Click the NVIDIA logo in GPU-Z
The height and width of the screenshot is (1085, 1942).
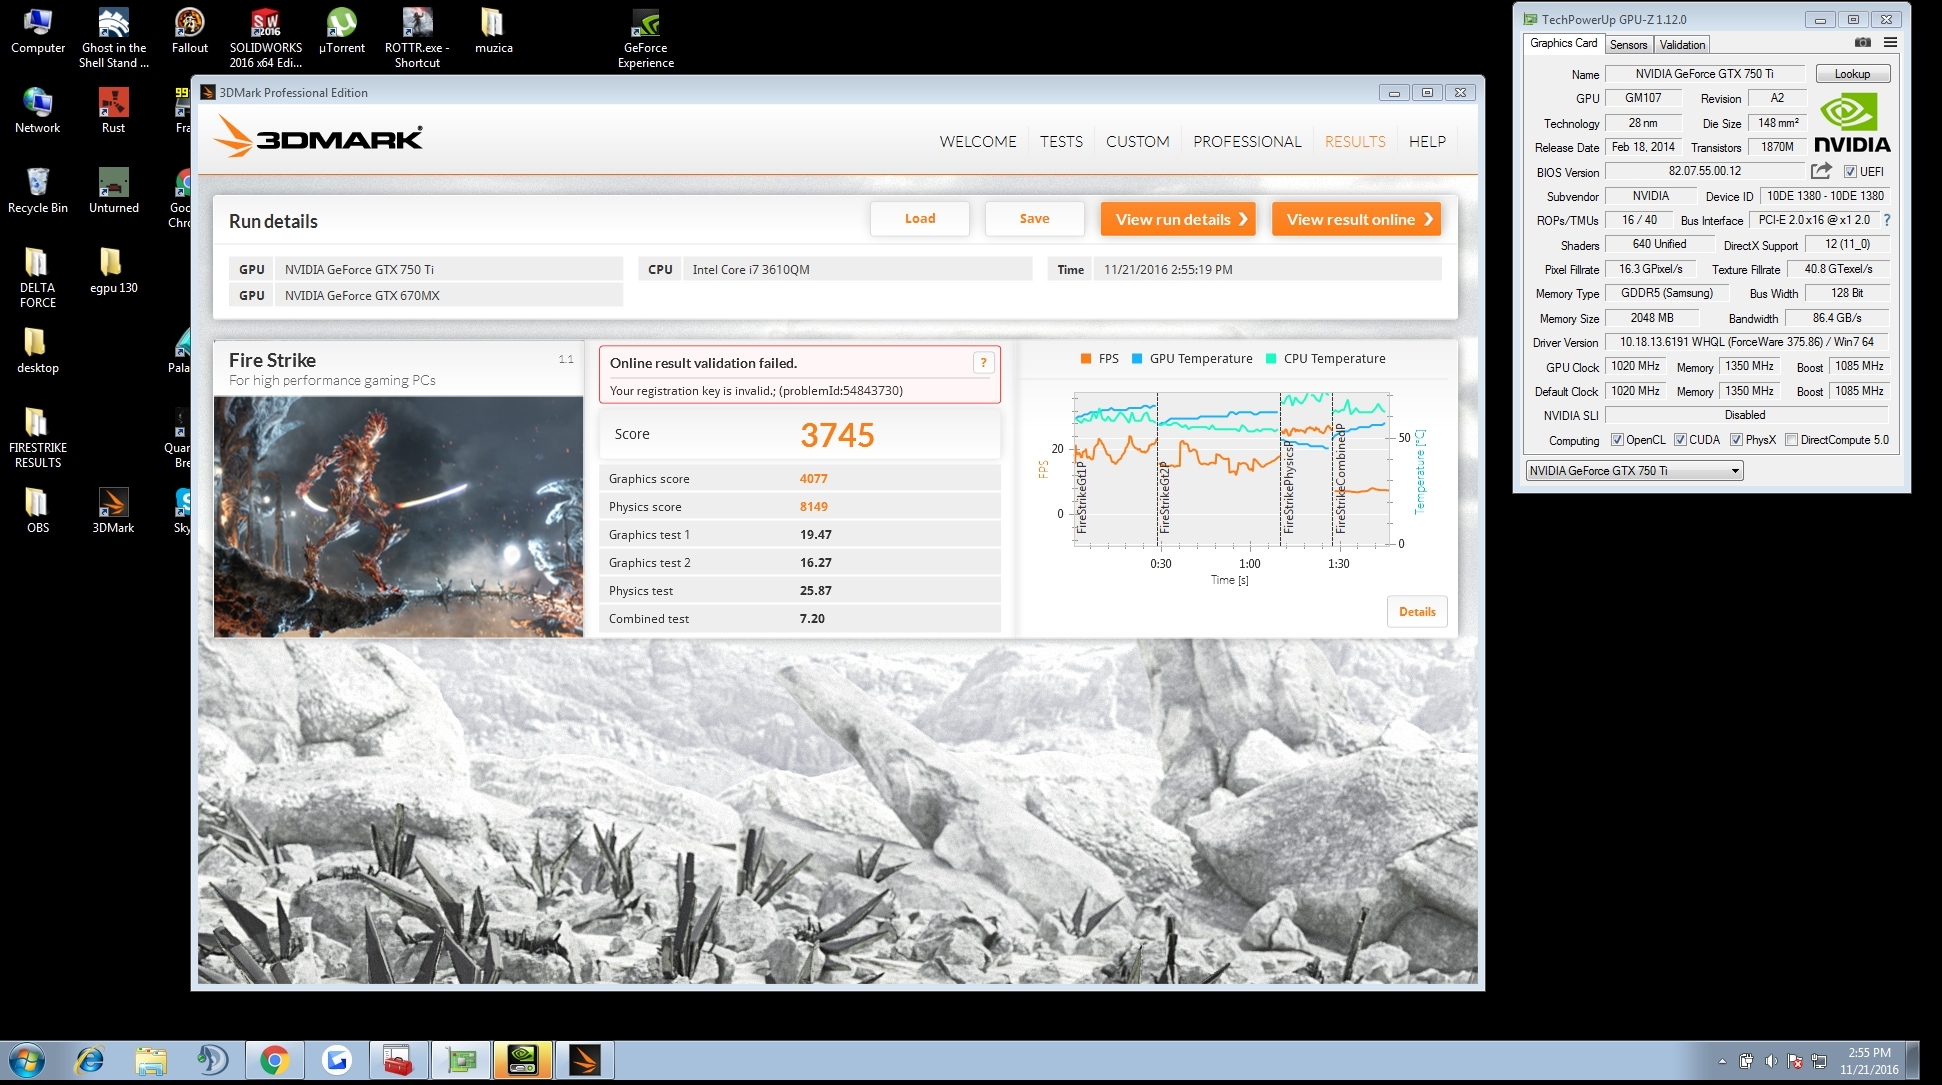point(1852,122)
